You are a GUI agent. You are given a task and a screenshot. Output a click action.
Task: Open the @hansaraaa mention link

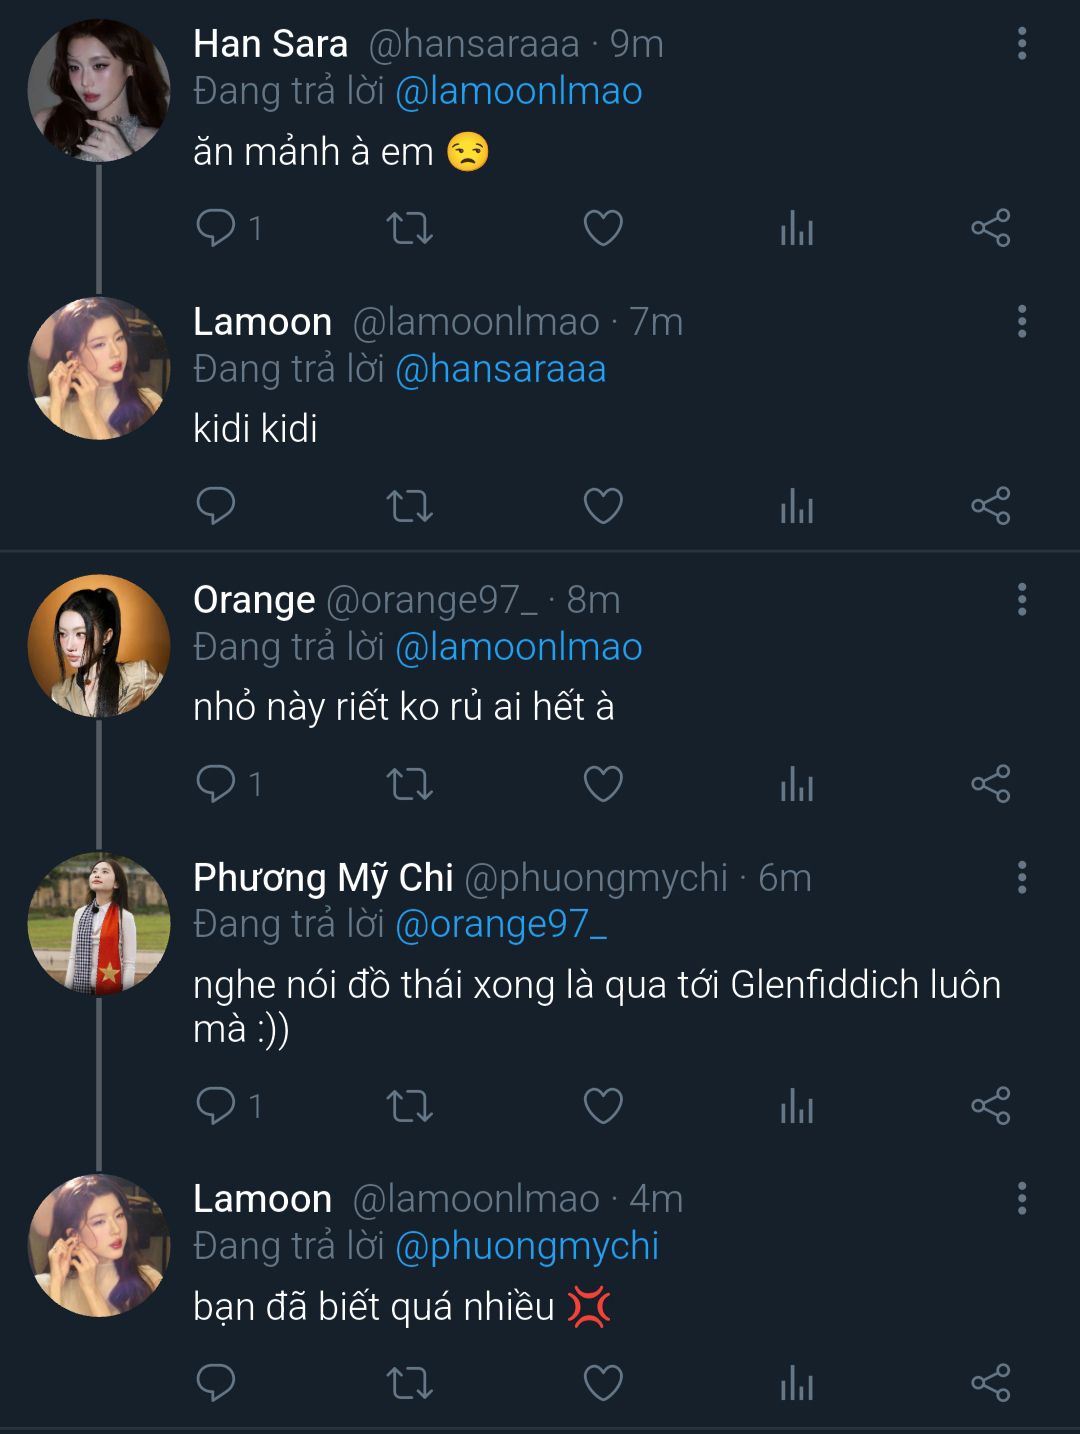pos(500,370)
